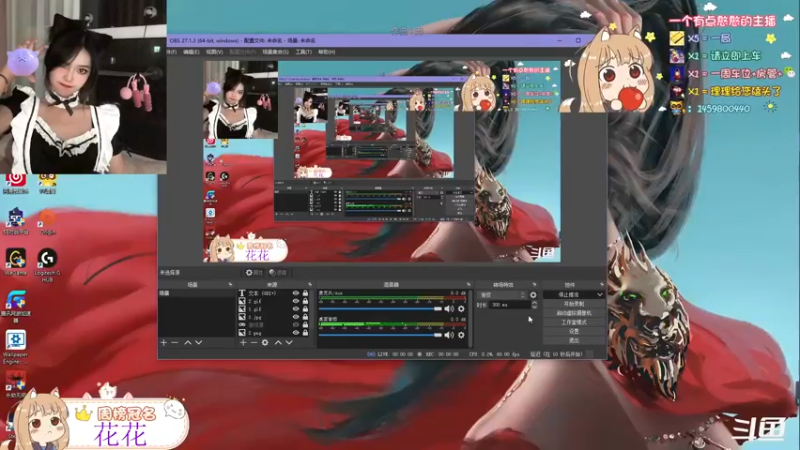This screenshot has width=800, height=450.
Task: Expand the stop-streaming button dropdown arrow
Action: [599, 295]
